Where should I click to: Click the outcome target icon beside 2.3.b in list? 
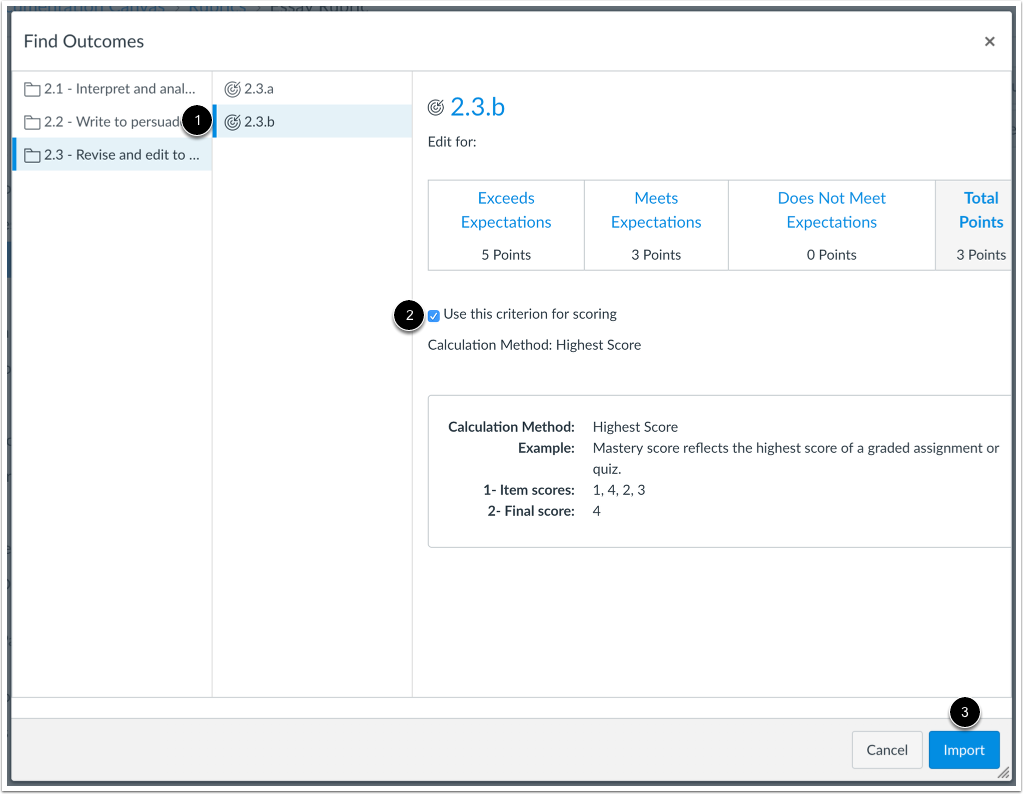(232, 122)
